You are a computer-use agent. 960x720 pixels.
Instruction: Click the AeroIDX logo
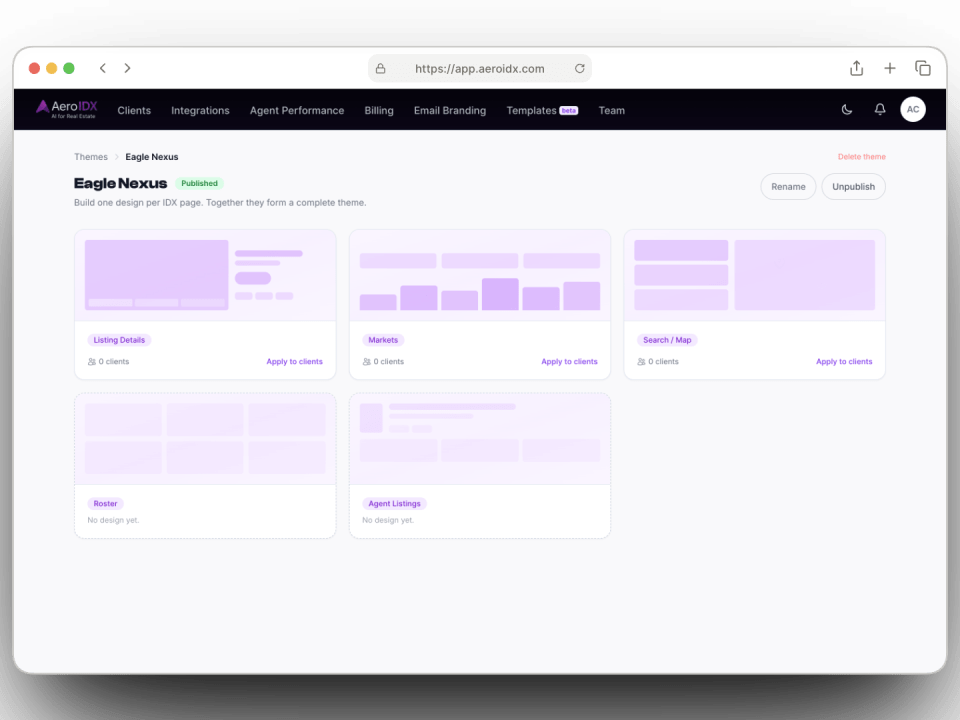66,109
